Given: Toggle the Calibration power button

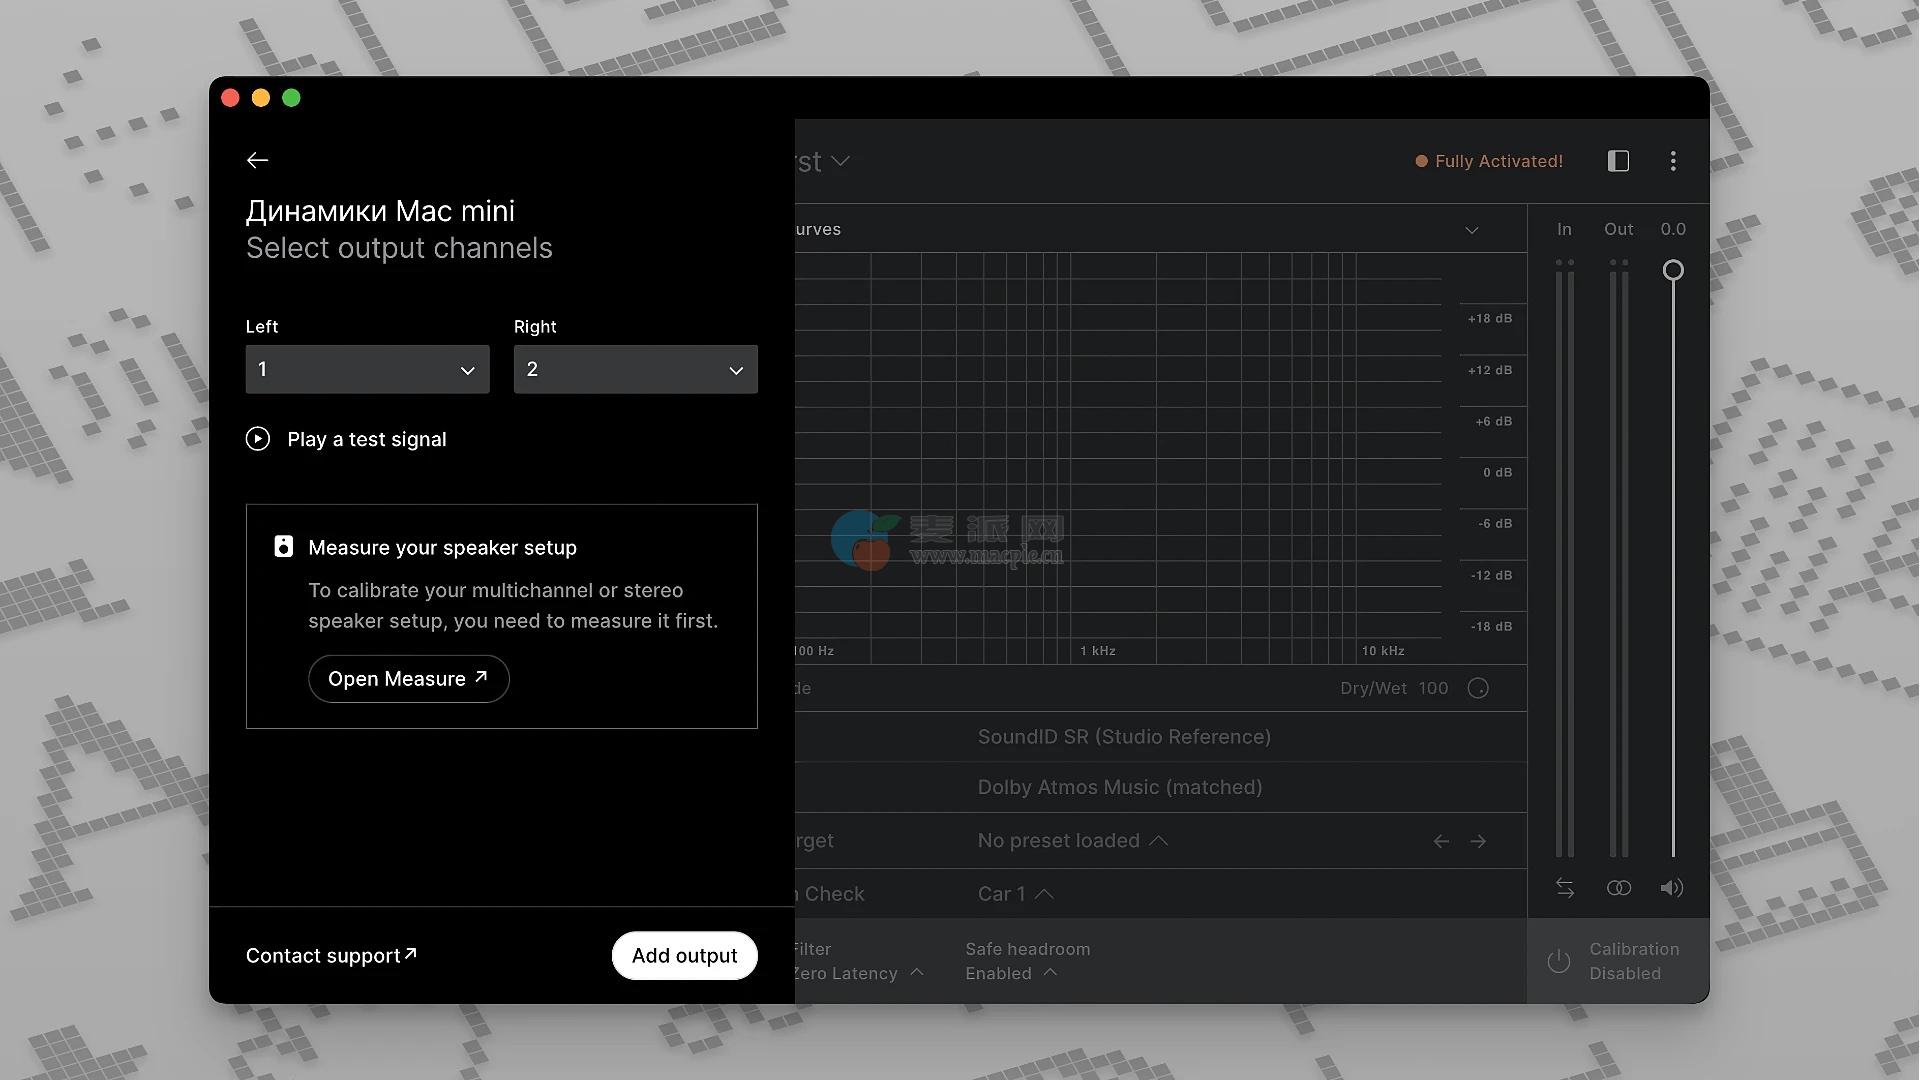Looking at the screenshot, I should click(1558, 961).
